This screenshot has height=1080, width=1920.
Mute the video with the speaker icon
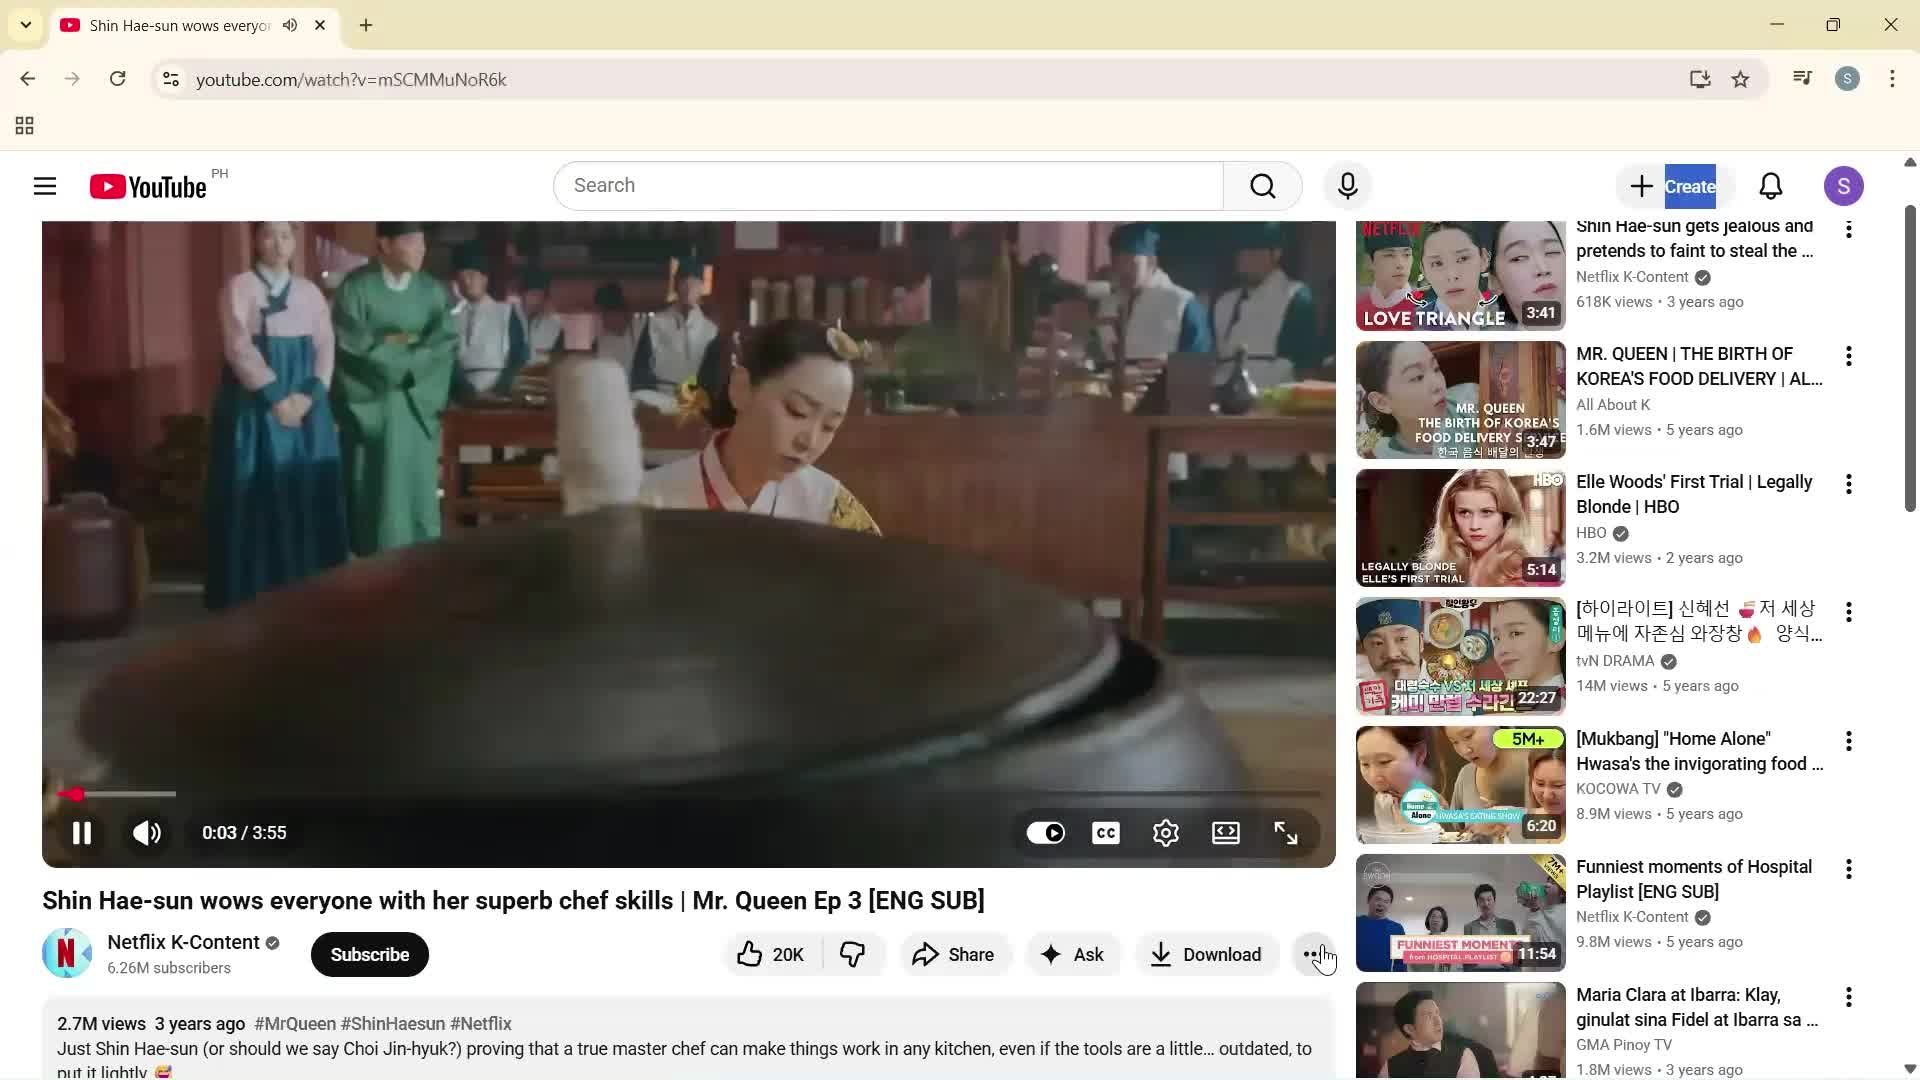pyautogui.click(x=146, y=832)
